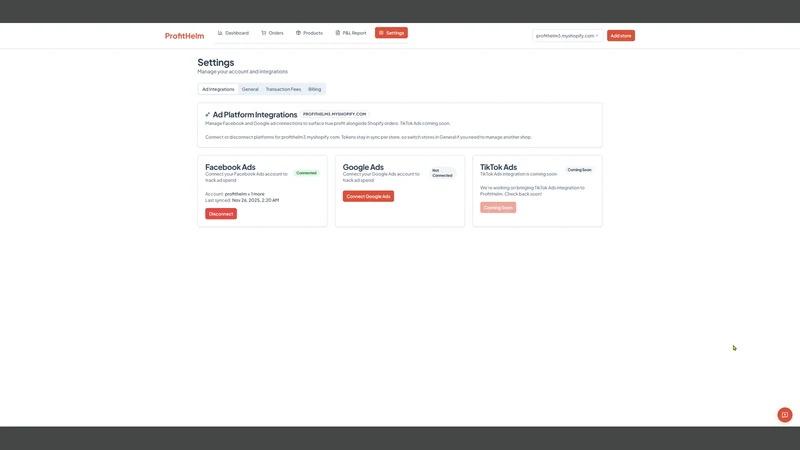Open the chat support bubble icon
Screen dimensions: 800x450
pyautogui.click(x=785, y=415)
